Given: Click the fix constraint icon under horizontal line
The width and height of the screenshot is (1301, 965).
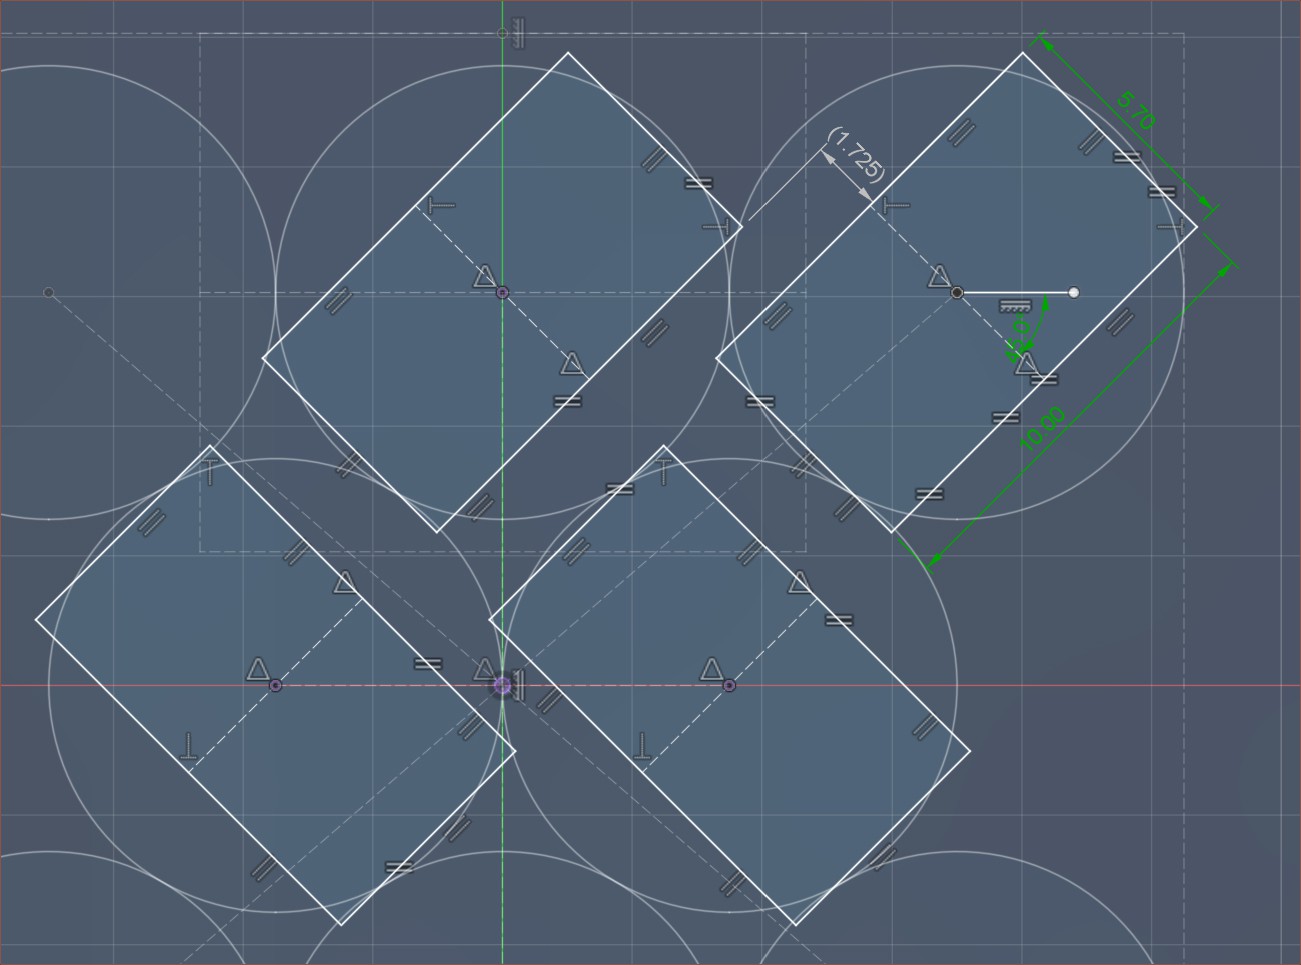Looking at the screenshot, I should point(1015,306).
